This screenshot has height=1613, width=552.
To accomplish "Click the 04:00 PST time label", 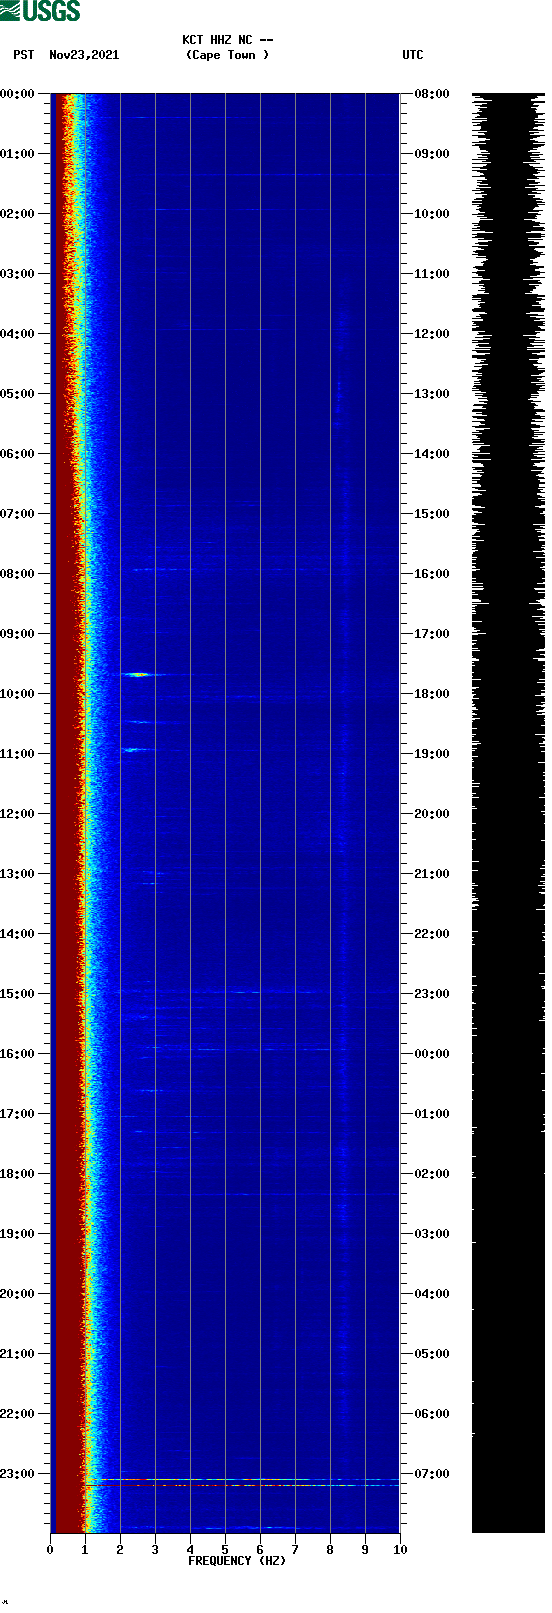I will point(18,334).
